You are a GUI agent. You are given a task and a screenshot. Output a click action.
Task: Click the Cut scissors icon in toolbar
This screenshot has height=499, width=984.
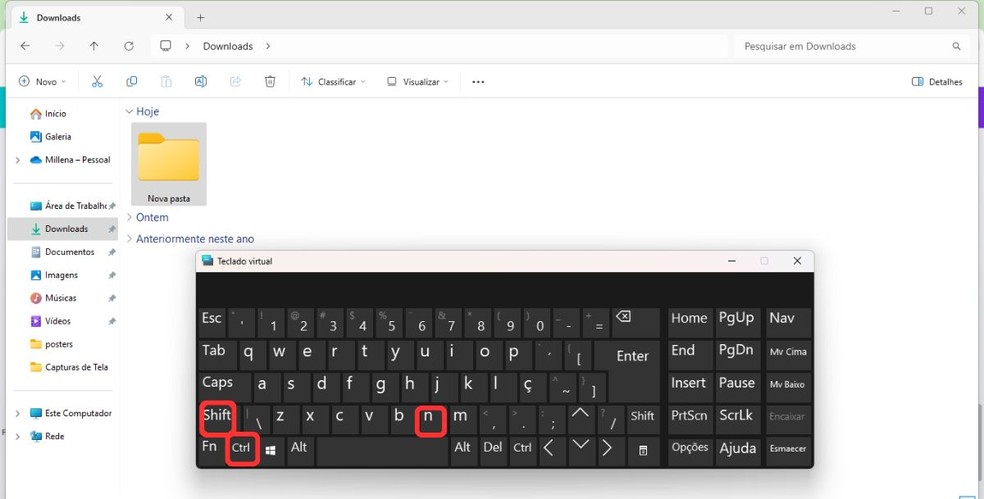tap(97, 82)
